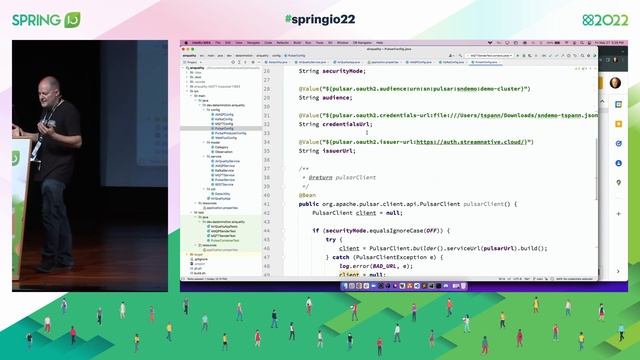Expand the target folder
The image size is (640, 360).
click(187, 254)
